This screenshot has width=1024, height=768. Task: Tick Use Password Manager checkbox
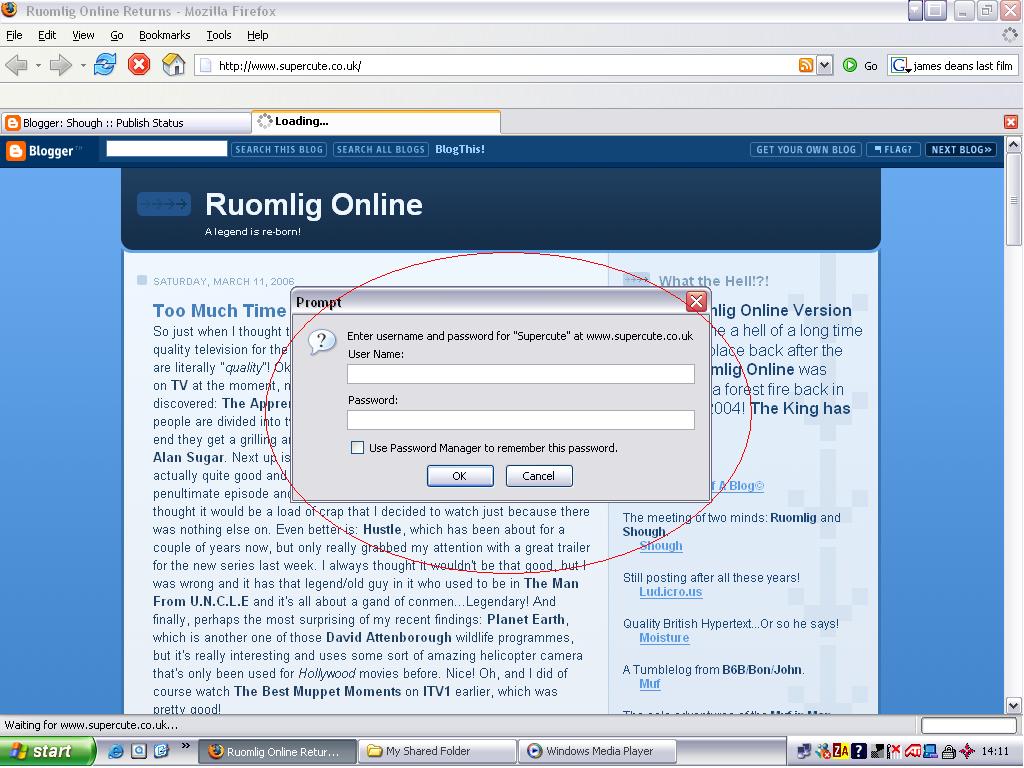click(357, 447)
